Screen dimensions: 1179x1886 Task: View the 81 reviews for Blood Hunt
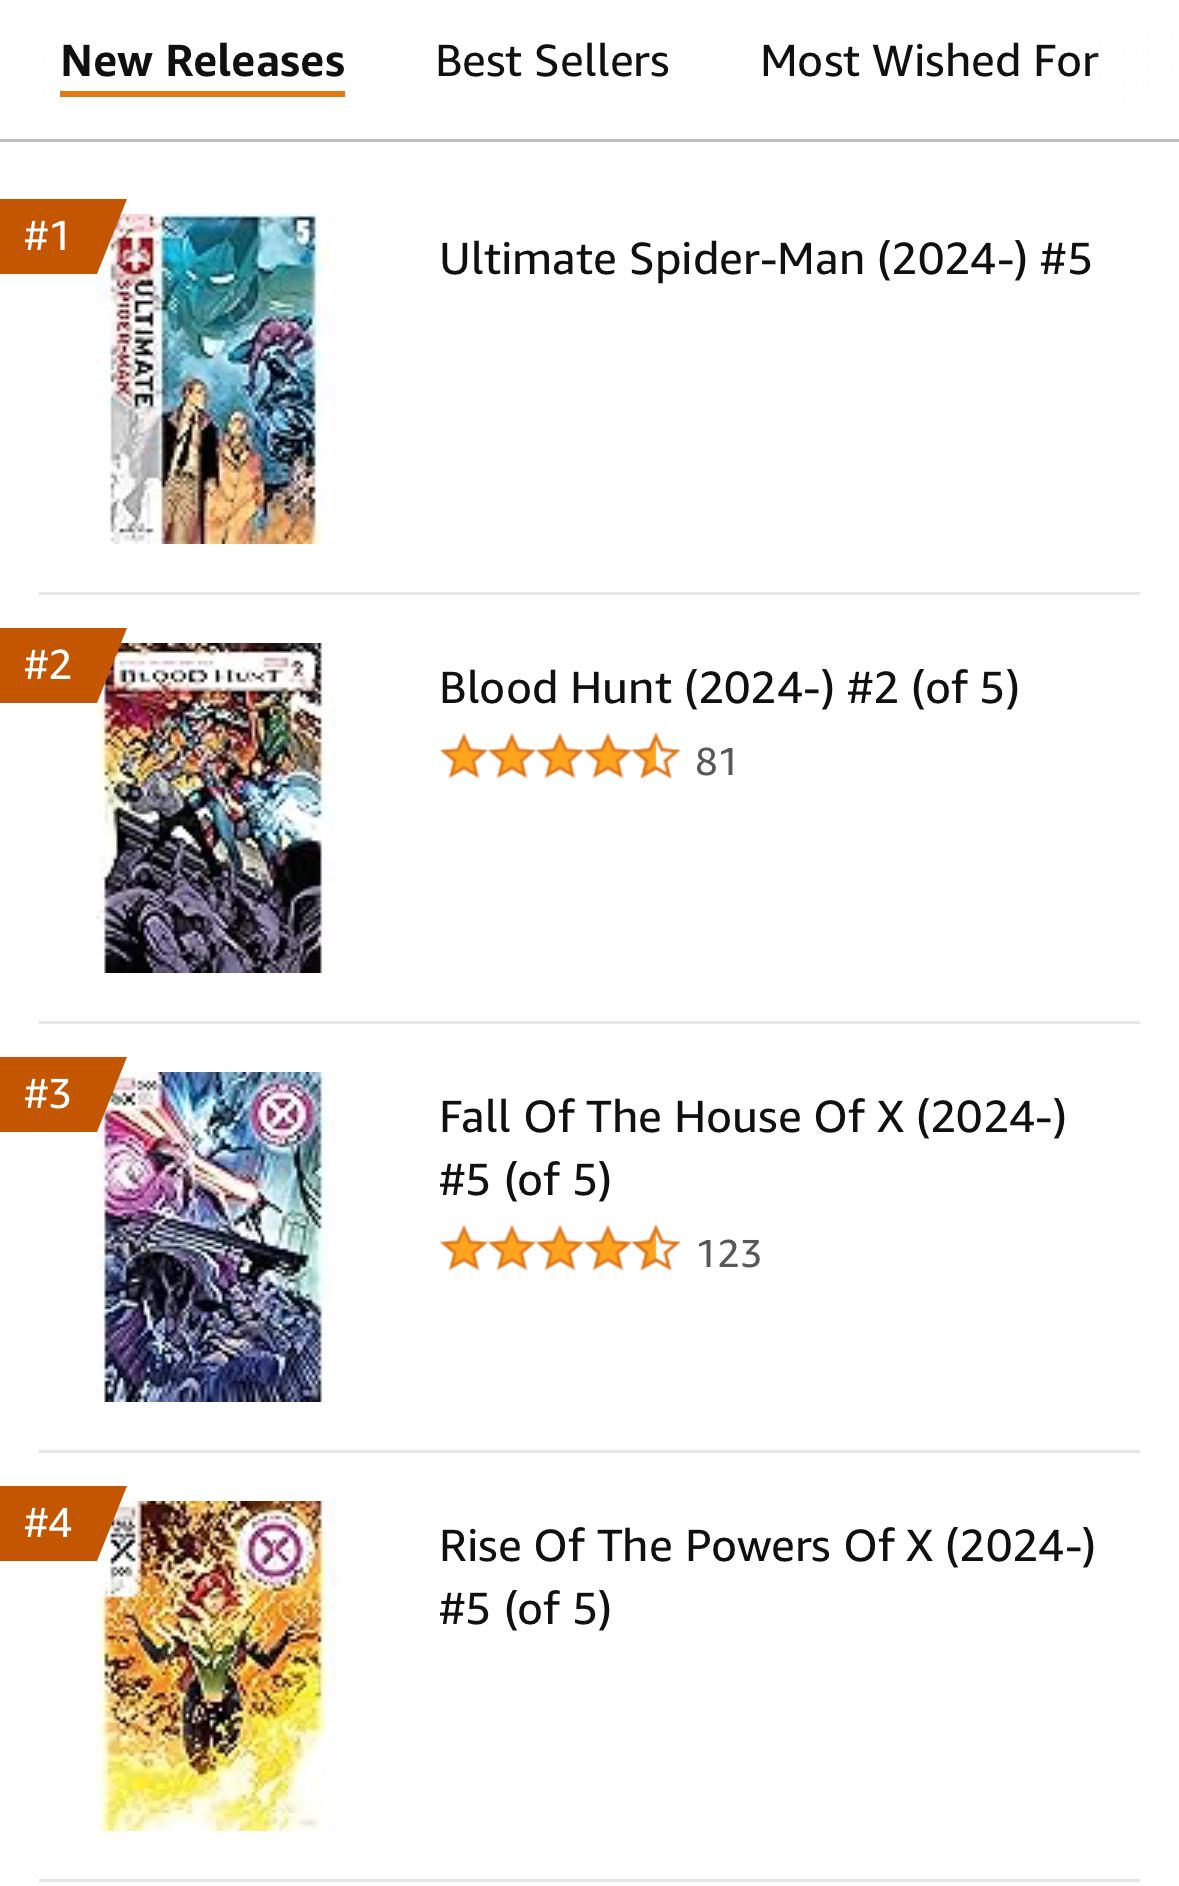click(716, 762)
